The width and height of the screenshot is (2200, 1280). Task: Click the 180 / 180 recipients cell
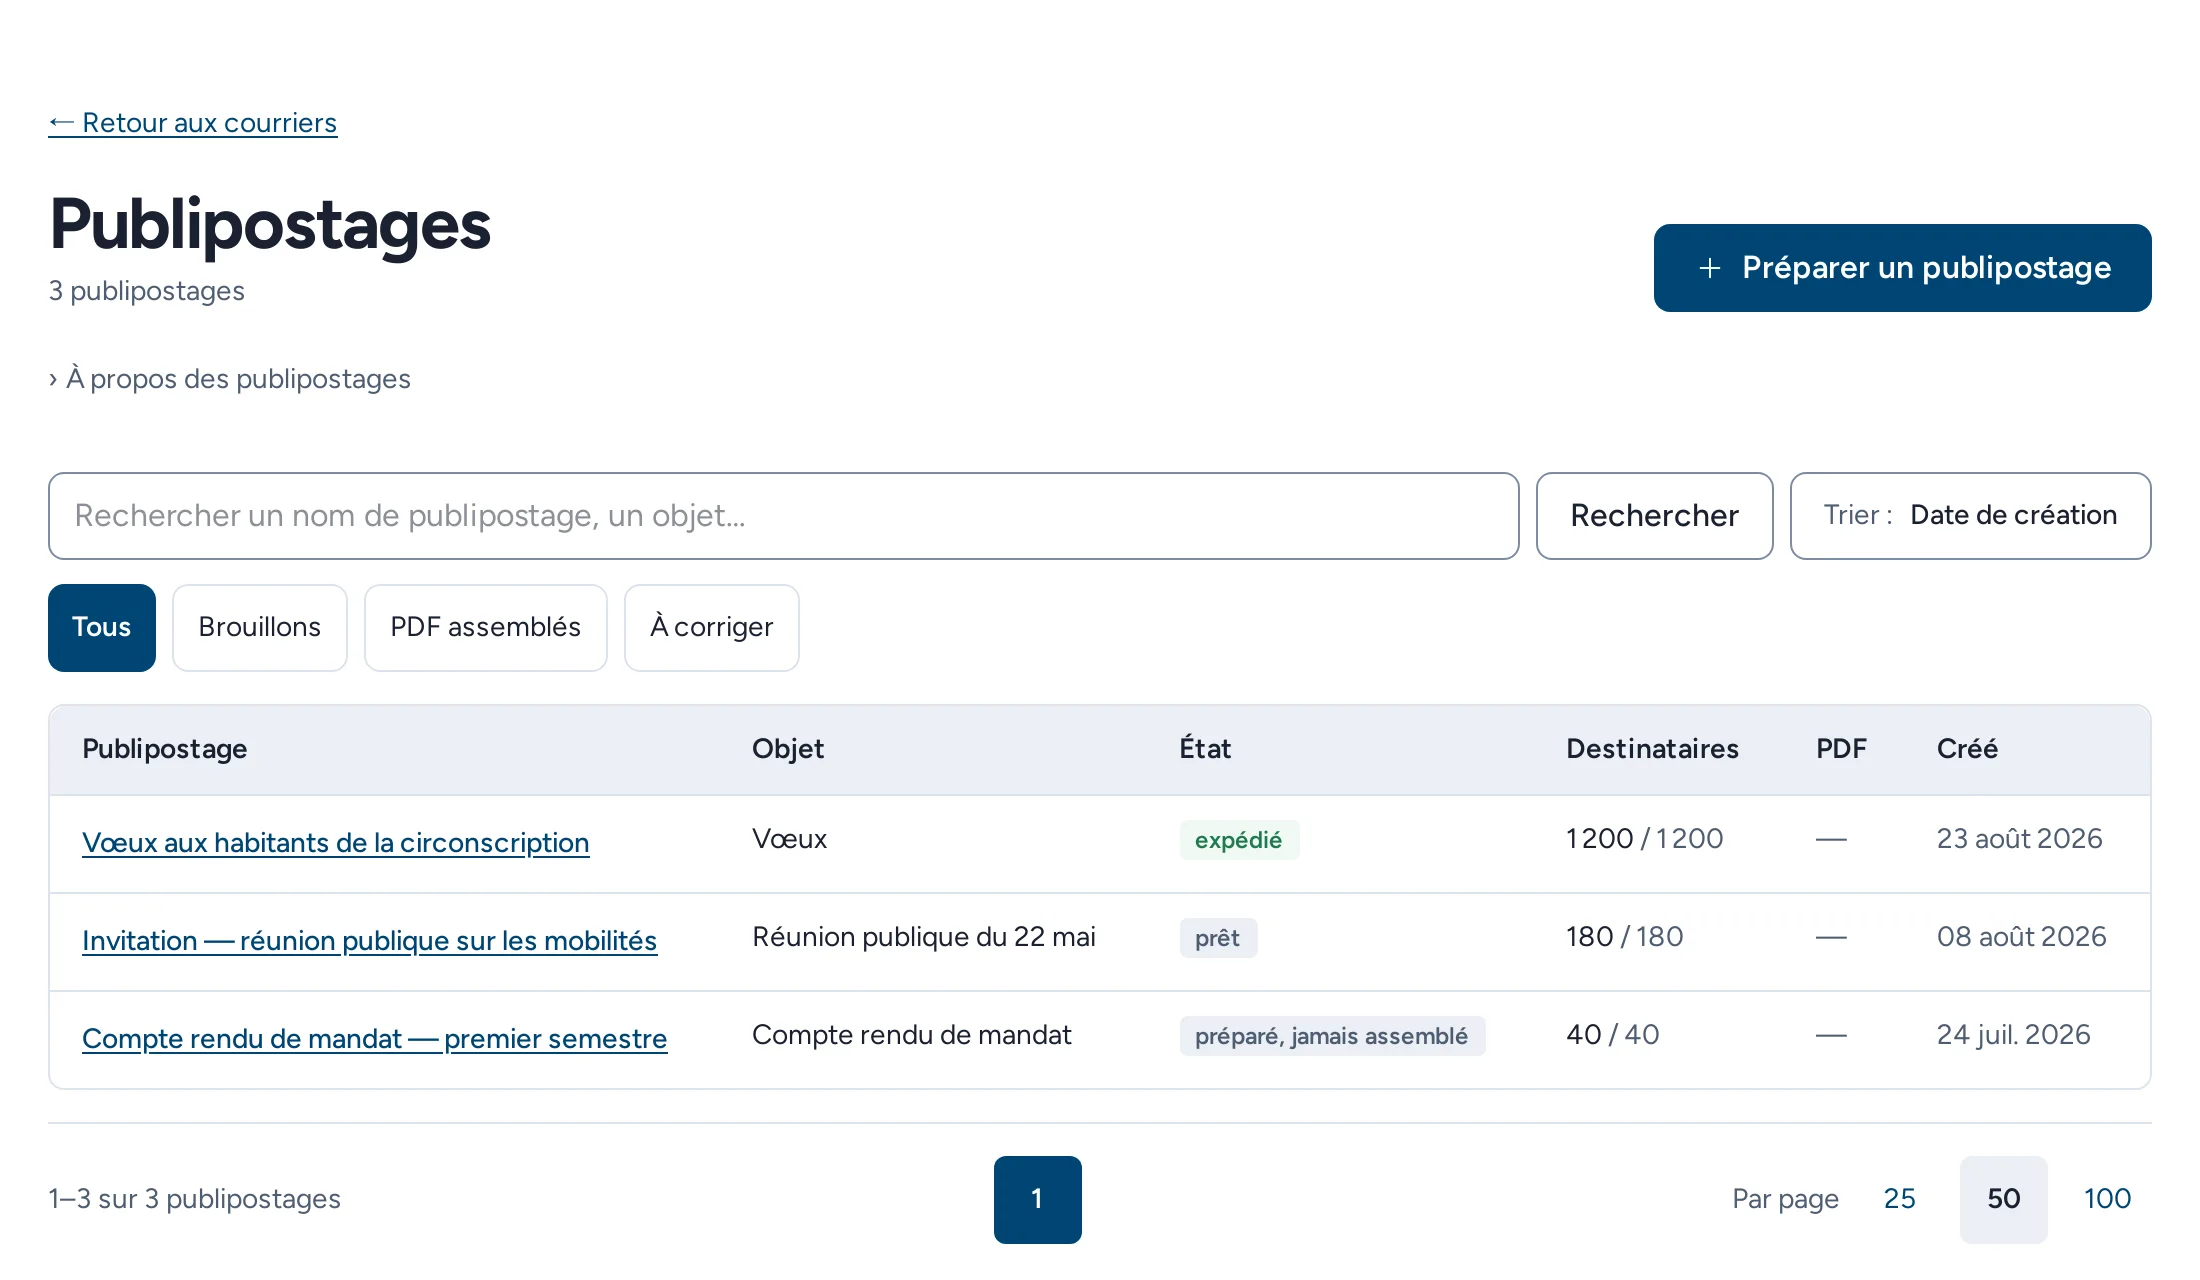click(1624, 937)
